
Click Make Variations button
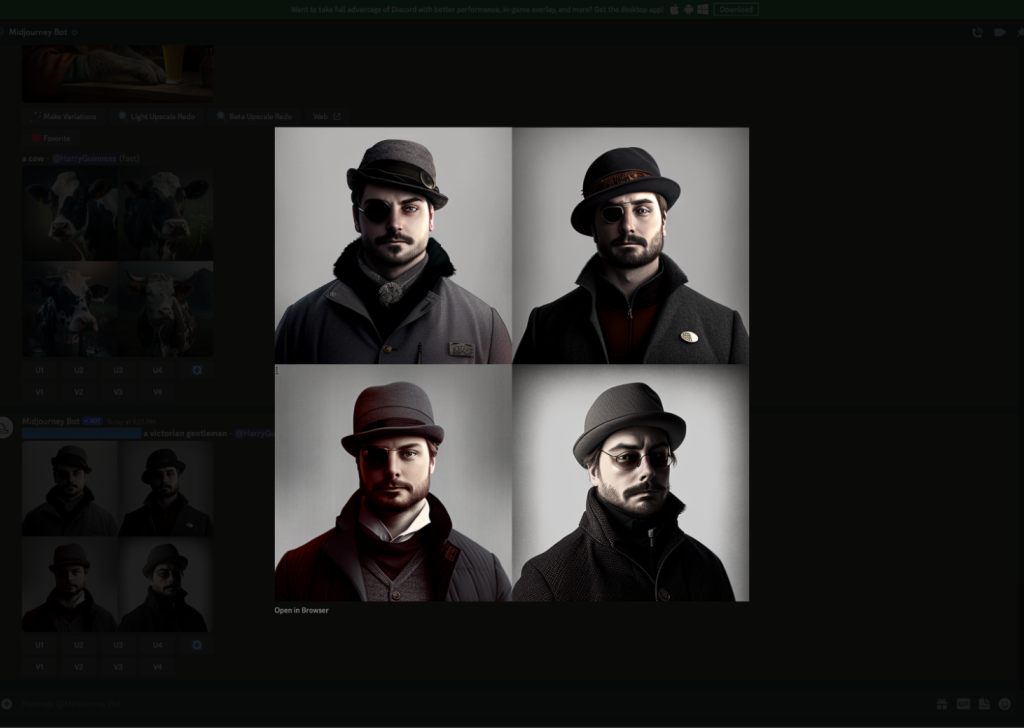click(x=64, y=116)
